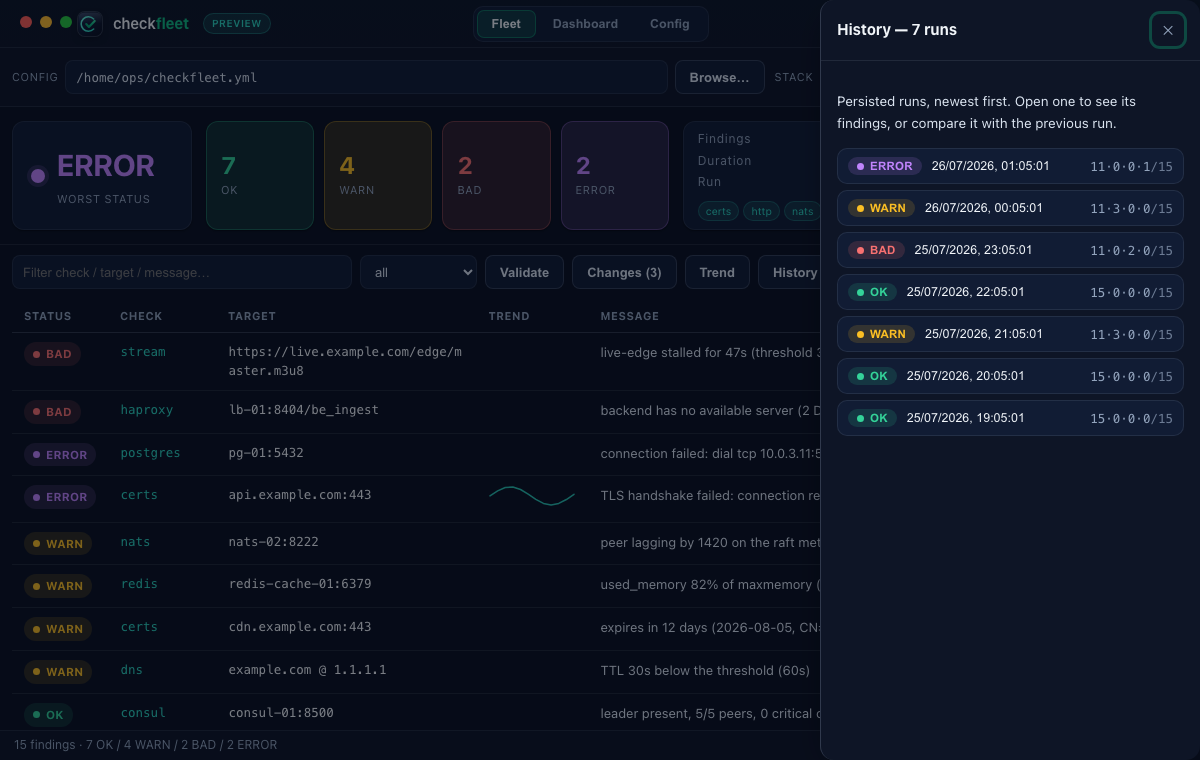This screenshot has height=760, width=1200.
Task: Switch to the Dashboard tab
Action: tap(585, 24)
